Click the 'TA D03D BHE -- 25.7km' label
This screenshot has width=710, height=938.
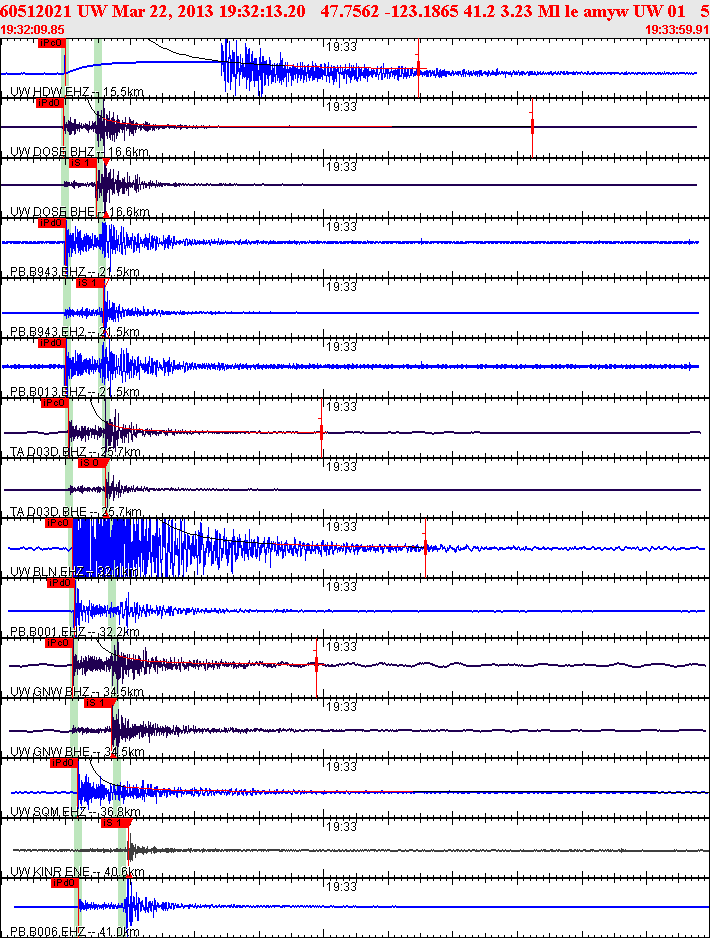(x=76, y=511)
